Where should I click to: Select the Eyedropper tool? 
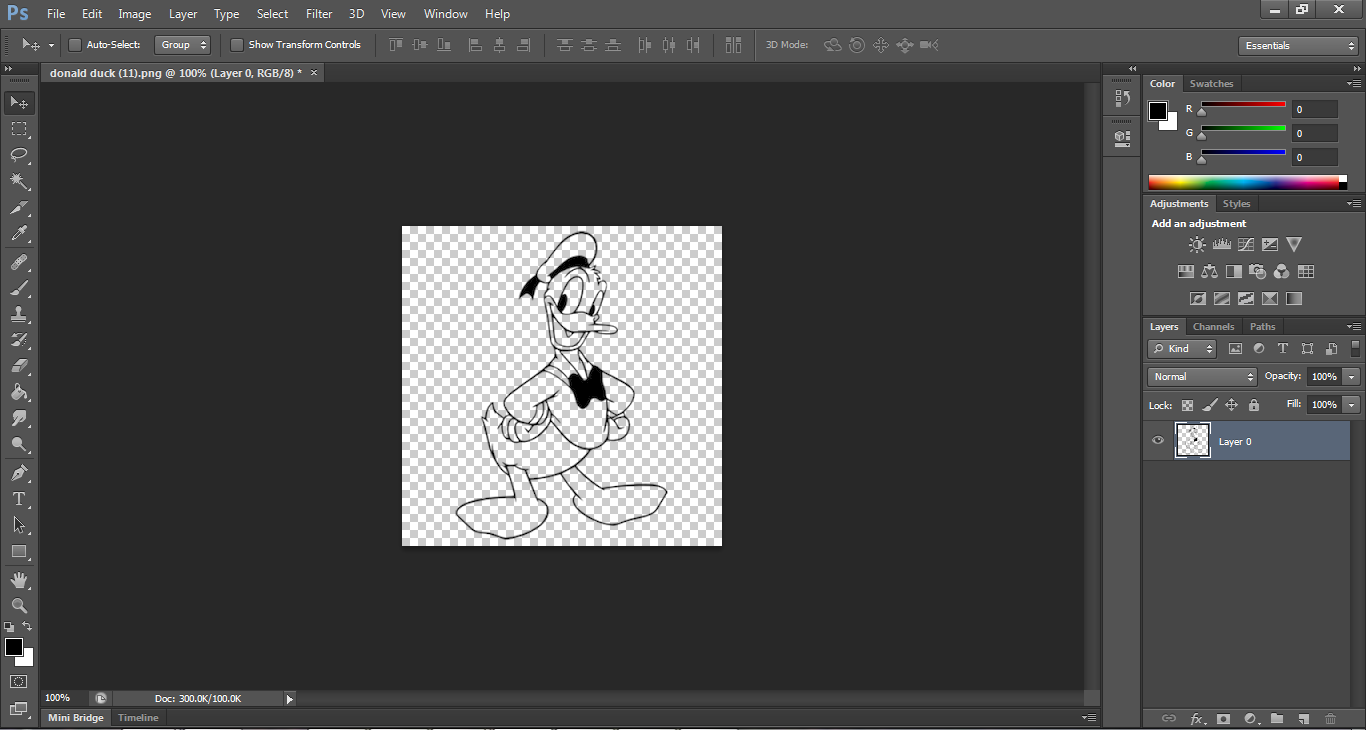point(19,234)
